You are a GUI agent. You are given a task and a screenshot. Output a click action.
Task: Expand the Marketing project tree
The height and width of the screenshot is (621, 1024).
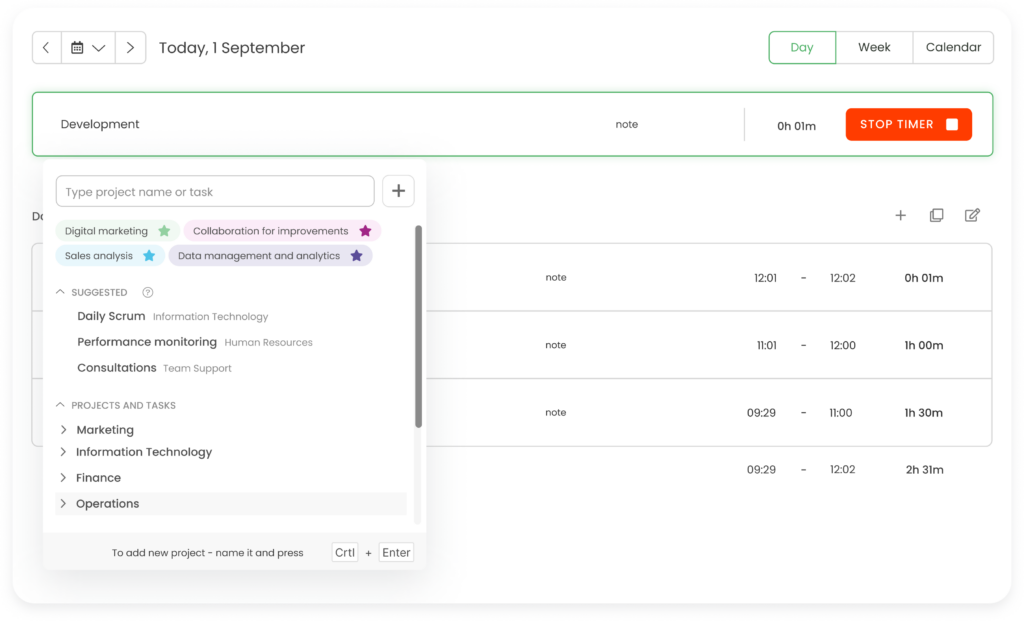[x=63, y=429]
